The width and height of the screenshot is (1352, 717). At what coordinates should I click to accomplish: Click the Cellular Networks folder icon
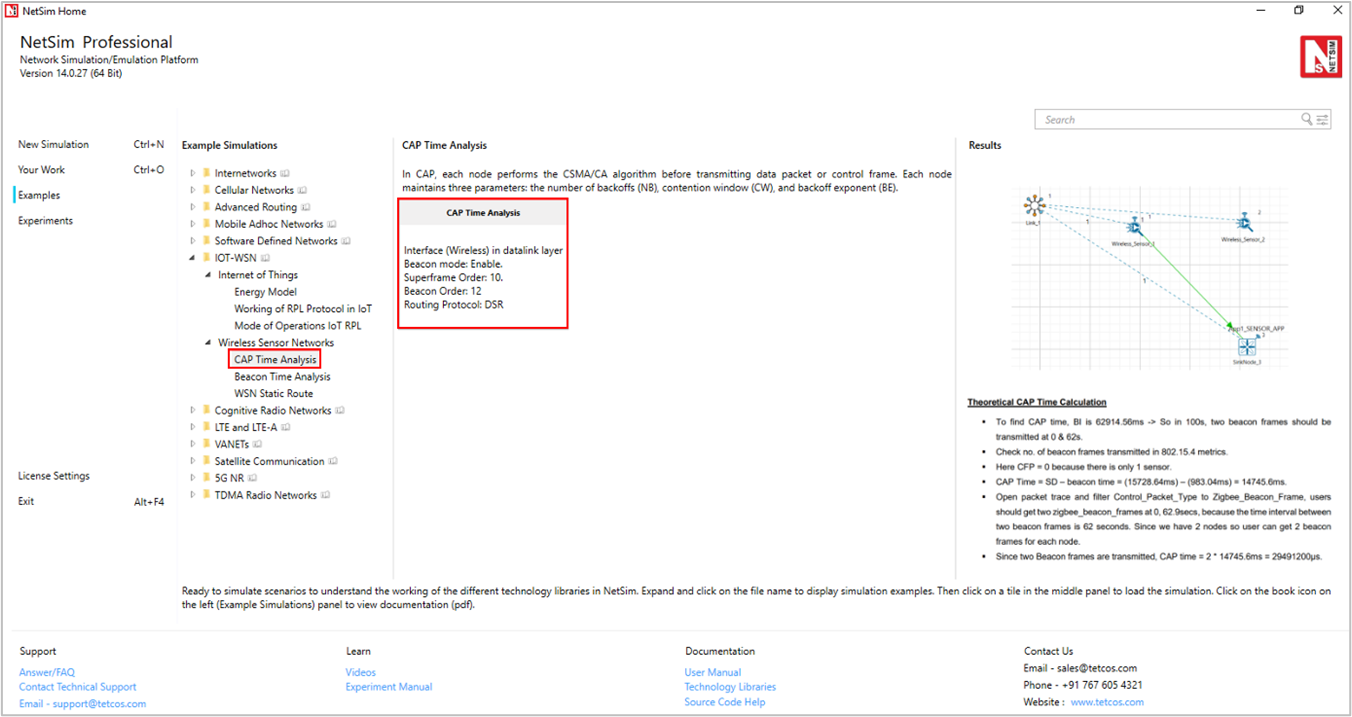[x=206, y=190]
